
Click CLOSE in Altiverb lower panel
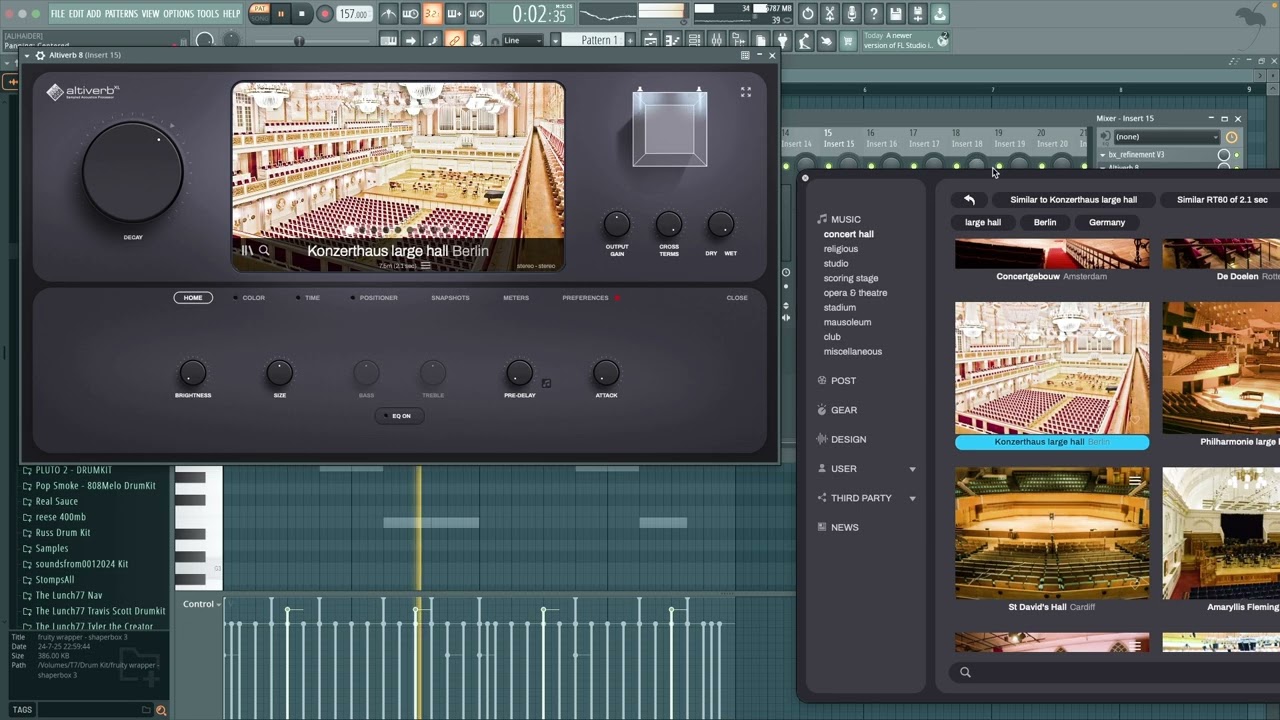tap(737, 298)
